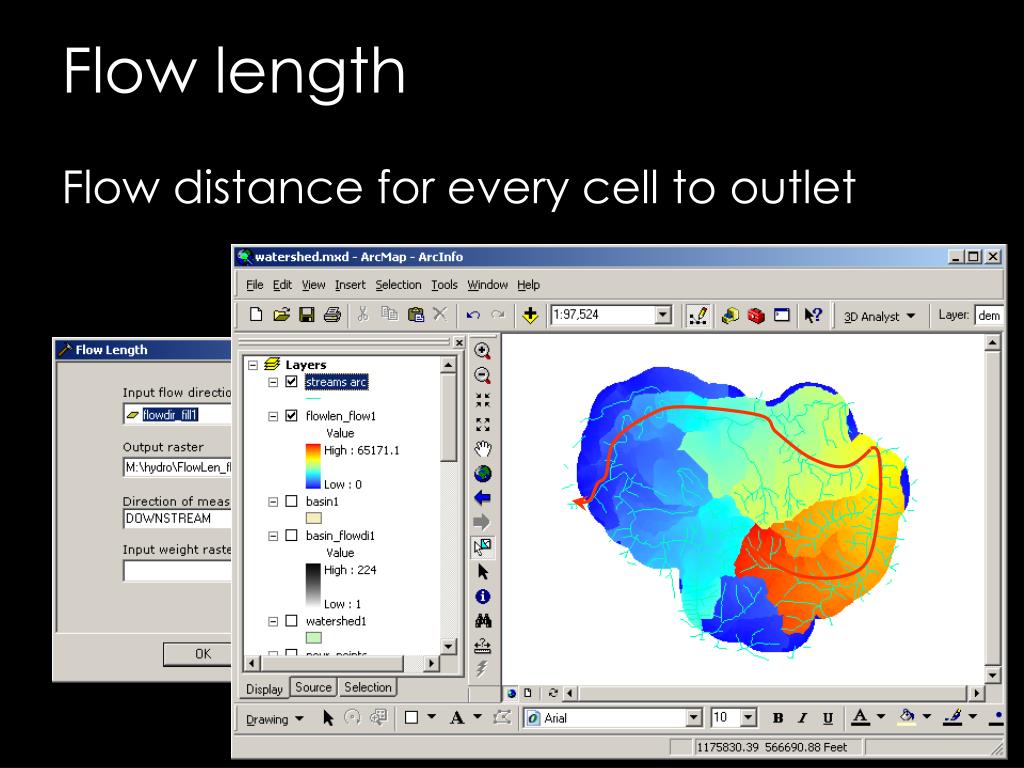
Task: Go back to previous extent arrow
Action: (483, 498)
